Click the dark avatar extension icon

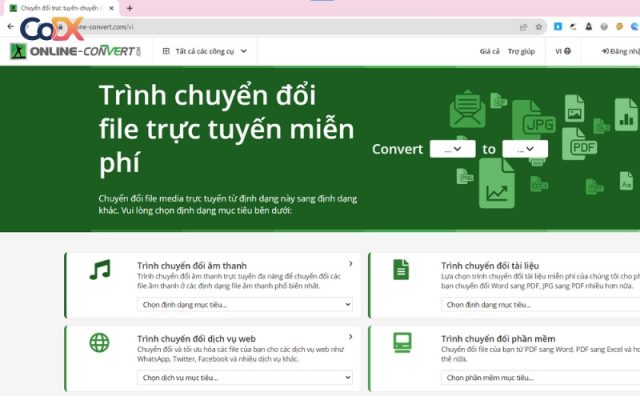click(589, 27)
